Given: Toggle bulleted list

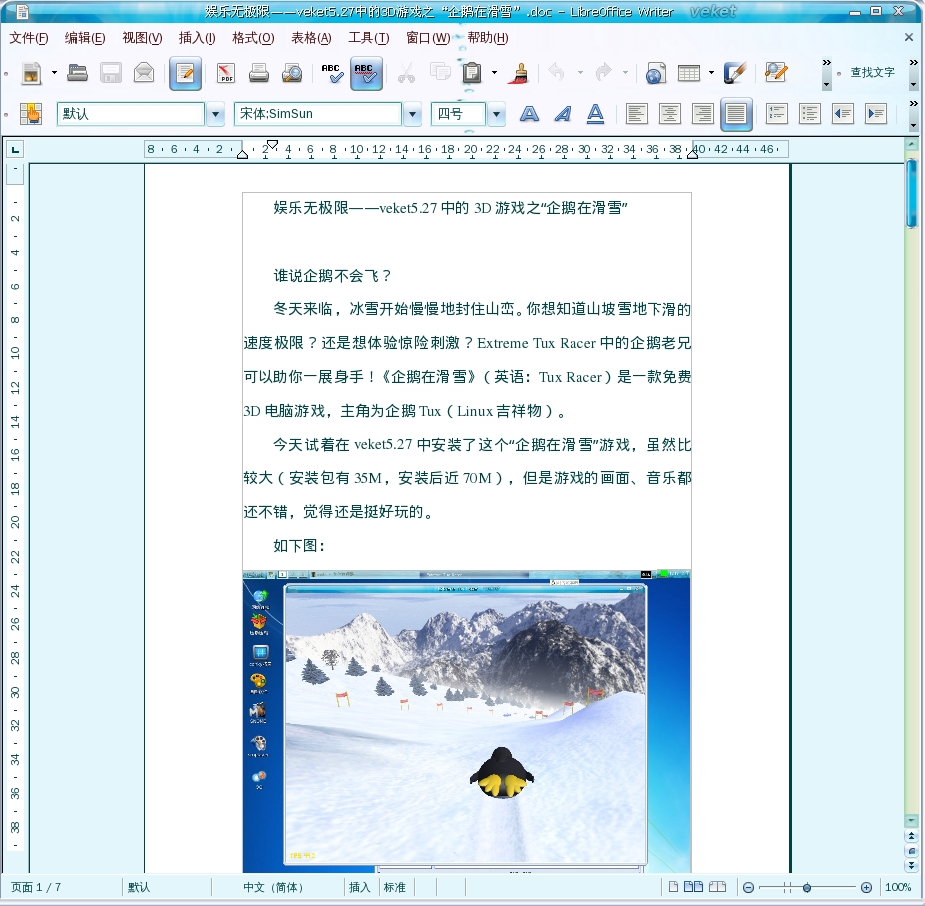Looking at the screenshot, I should pyautogui.click(x=809, y=114).
